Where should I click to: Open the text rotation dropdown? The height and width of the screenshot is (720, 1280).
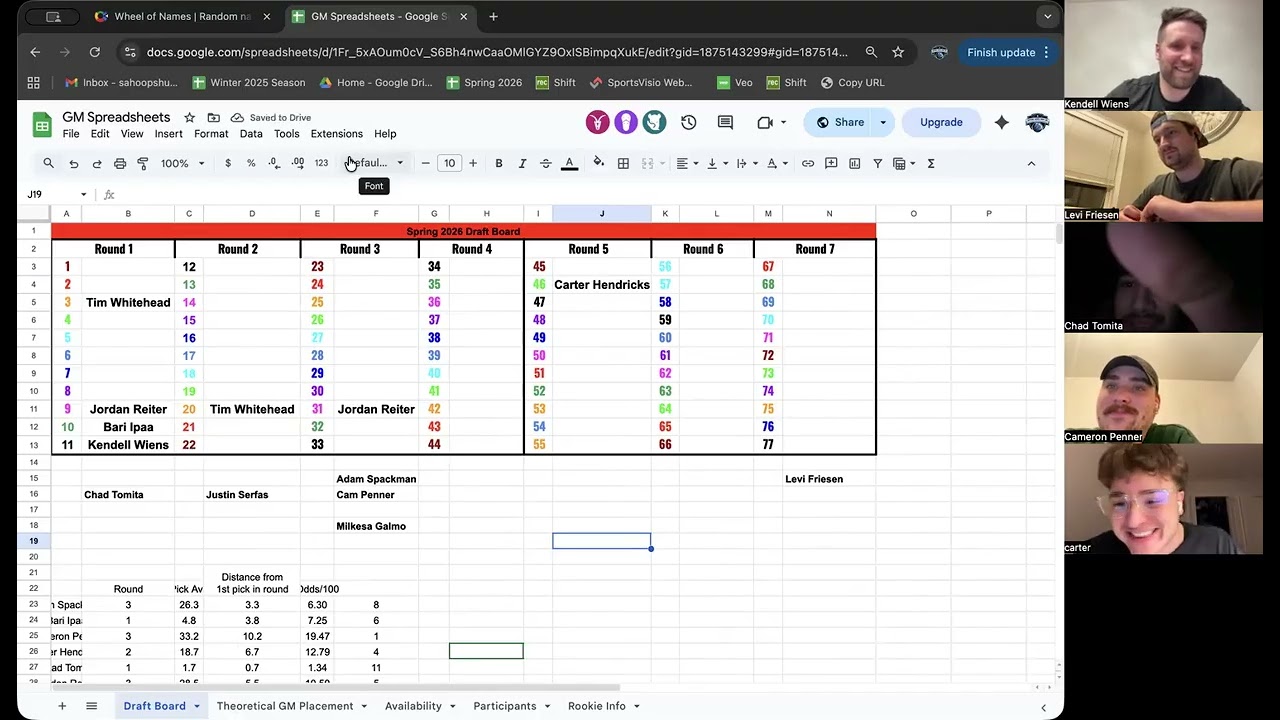776,163
